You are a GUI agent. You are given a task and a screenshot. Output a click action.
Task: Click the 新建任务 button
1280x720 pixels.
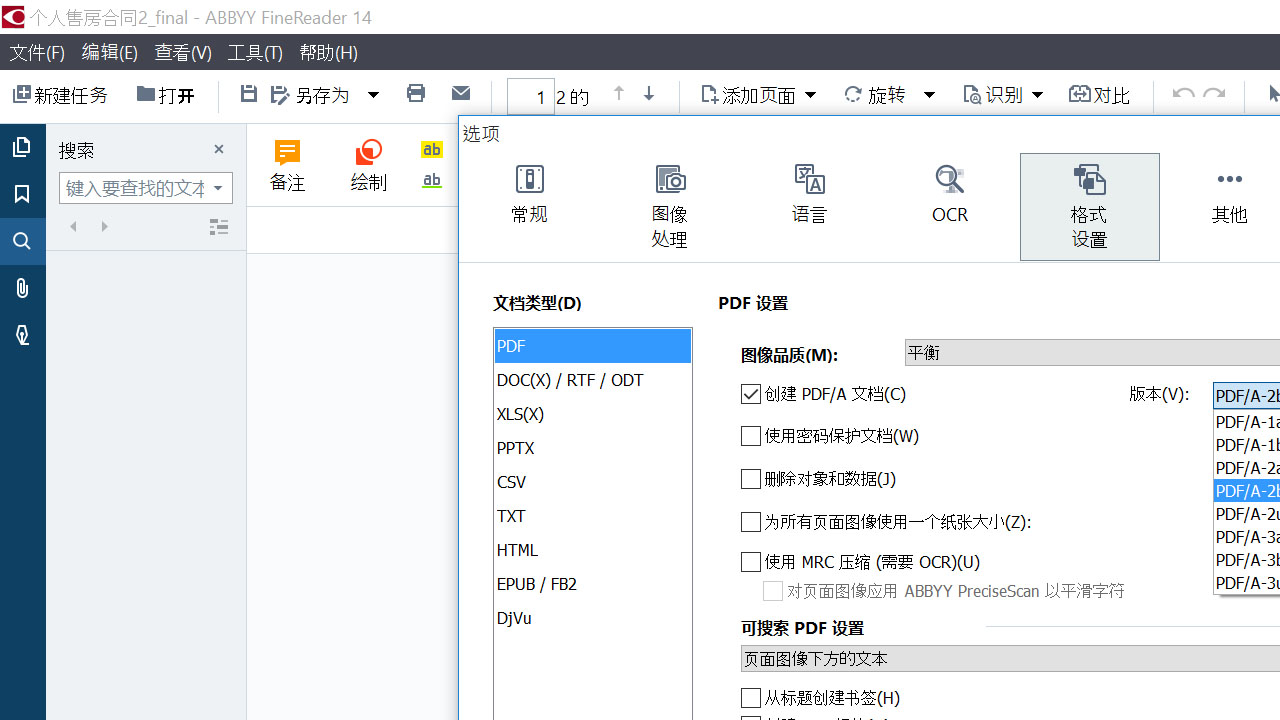[x=60, y=95]
